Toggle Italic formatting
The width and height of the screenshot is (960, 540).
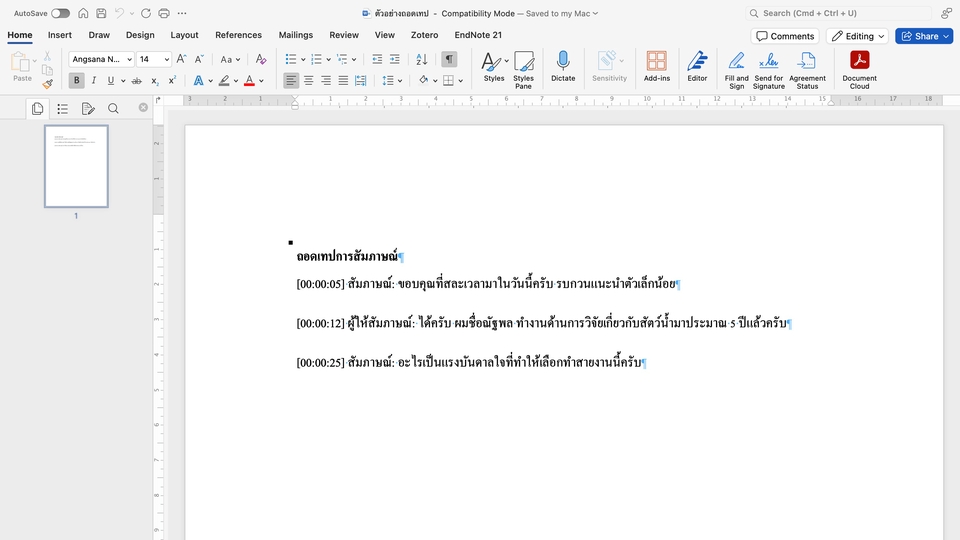[x=94, y=81]
